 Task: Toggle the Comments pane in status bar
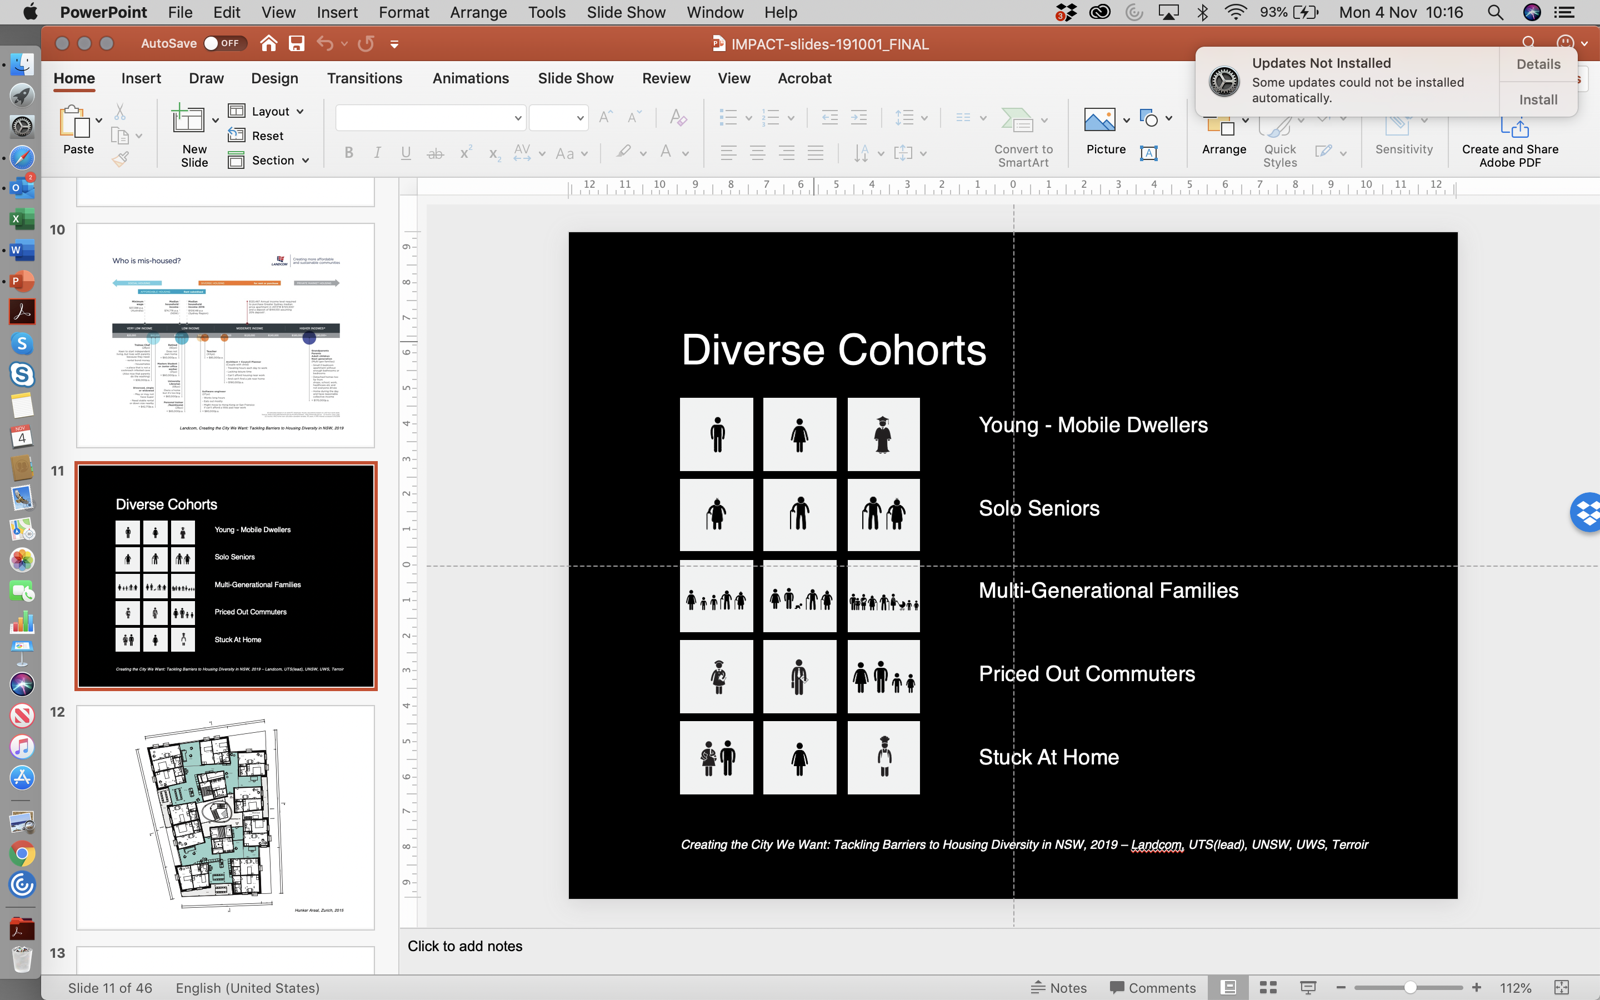pyautogui.click(x=1152, y=988)
